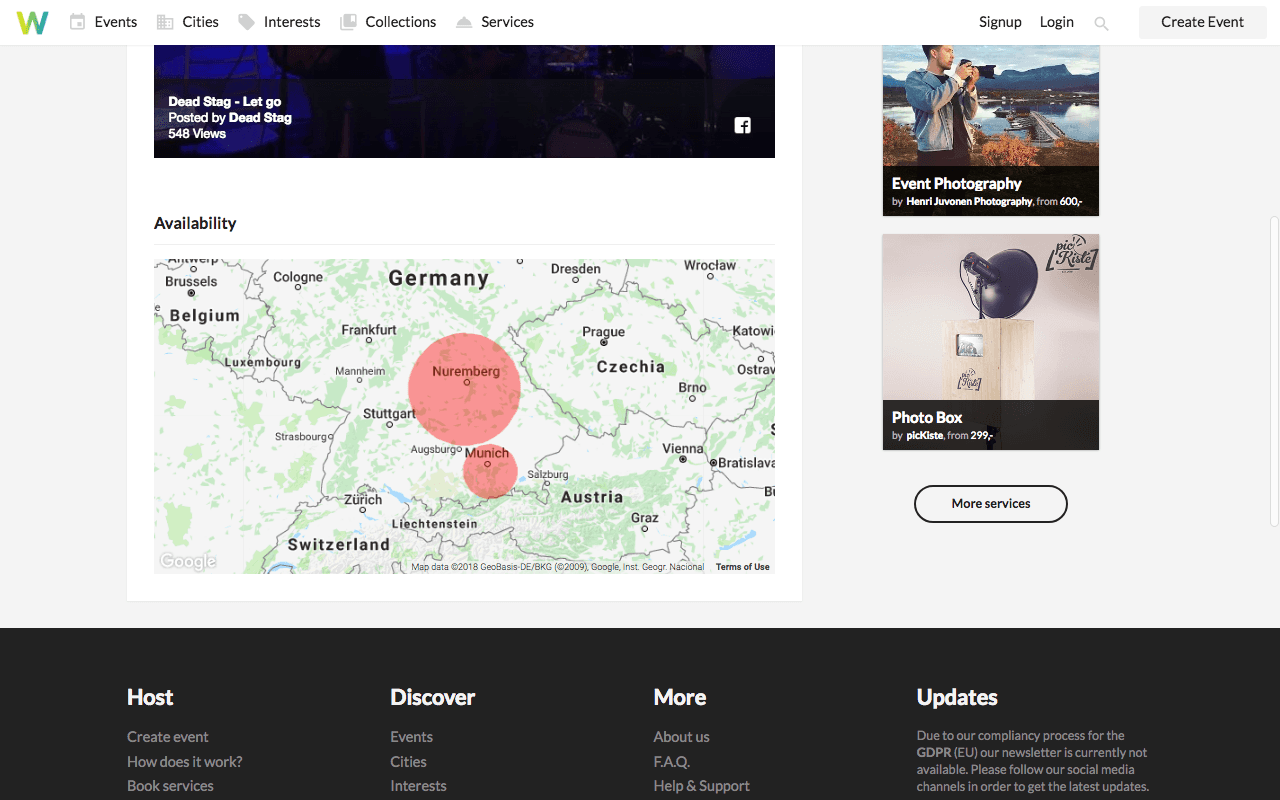
Task: Click the buildings icon beside Cities
Action: (x=164, y=22)
